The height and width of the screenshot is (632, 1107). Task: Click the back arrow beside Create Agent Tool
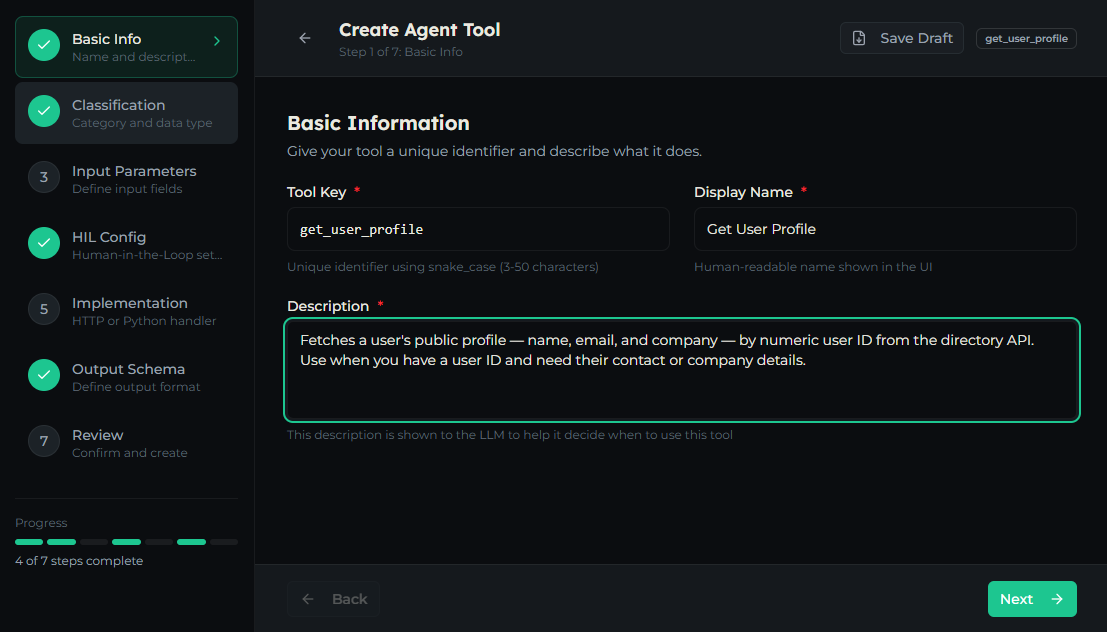pyautogui.click(x=305, y=38)
